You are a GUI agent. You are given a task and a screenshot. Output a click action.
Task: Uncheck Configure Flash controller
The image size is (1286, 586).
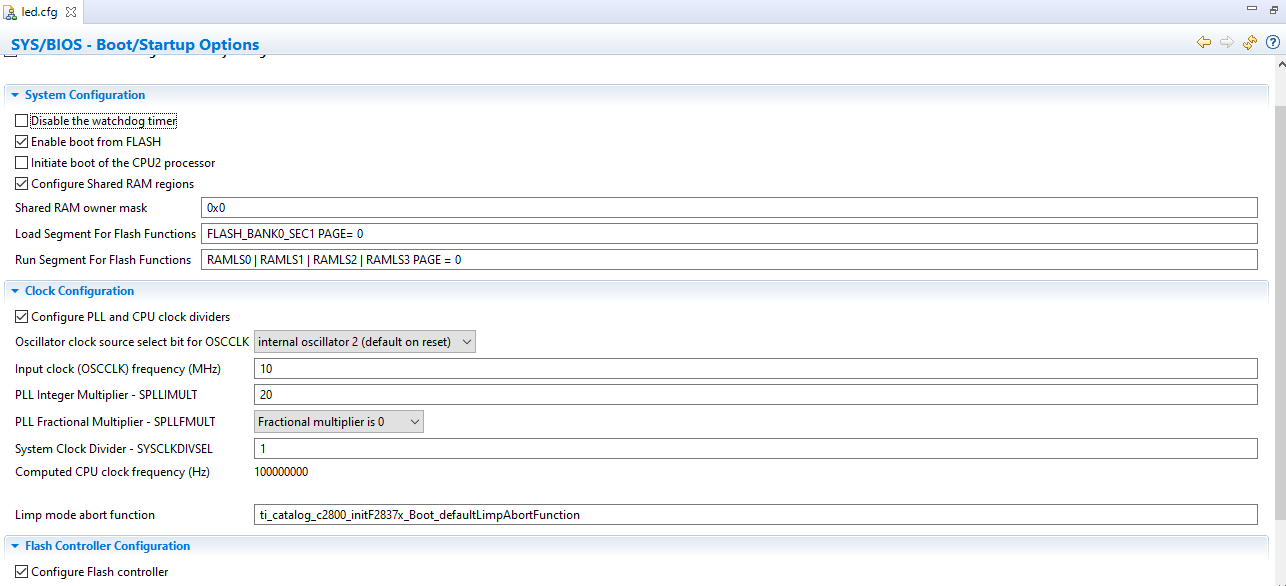click(x=20, y=571)
